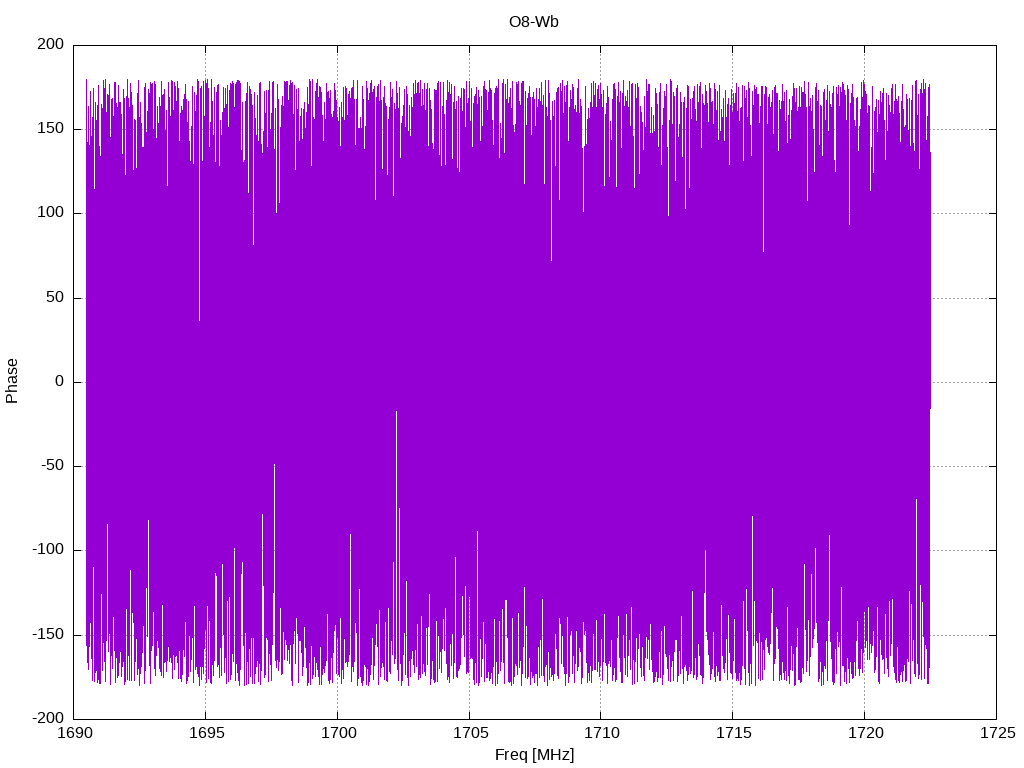Click the Phase y-axis label
The image size is (1024, 768).
tap(12, 381)
